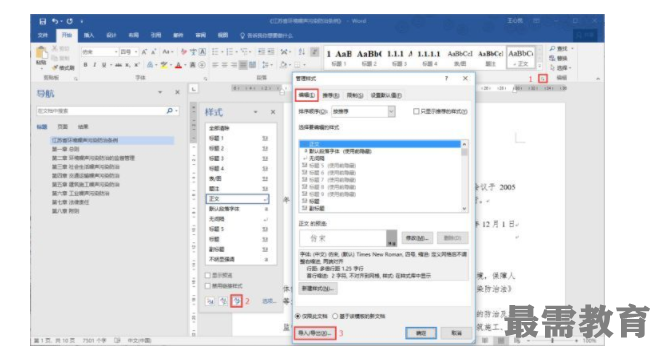The image size is (656, 361).
Task: Click the zoom slider in the status bar
Action: 552,341
